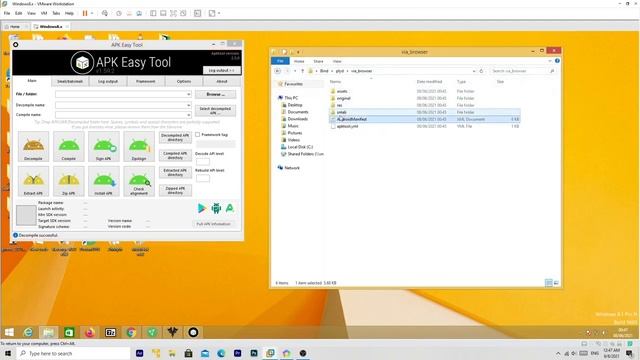
Task: Open After Effects on host taskbar
Action: [140, 353]
